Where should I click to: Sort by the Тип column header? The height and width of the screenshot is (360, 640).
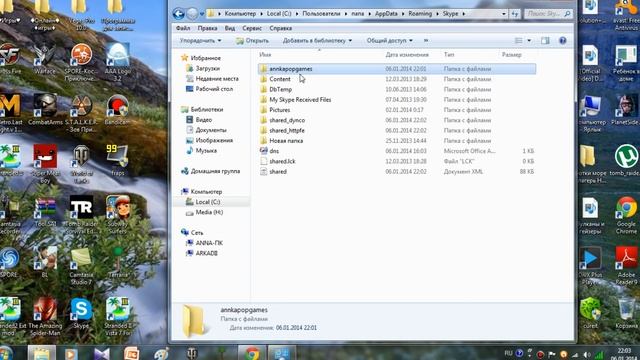coord(449,55)
